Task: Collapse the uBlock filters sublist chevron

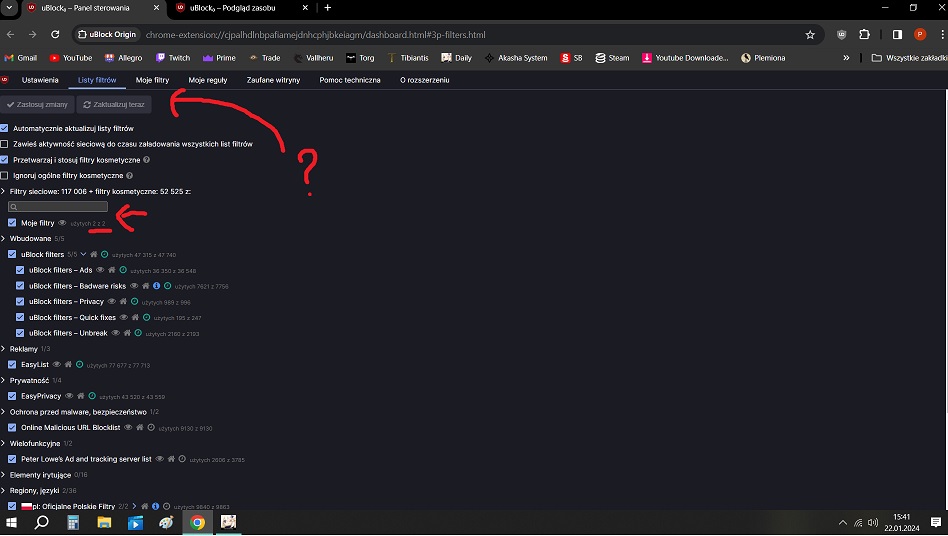Action: (x=84, y=254)
